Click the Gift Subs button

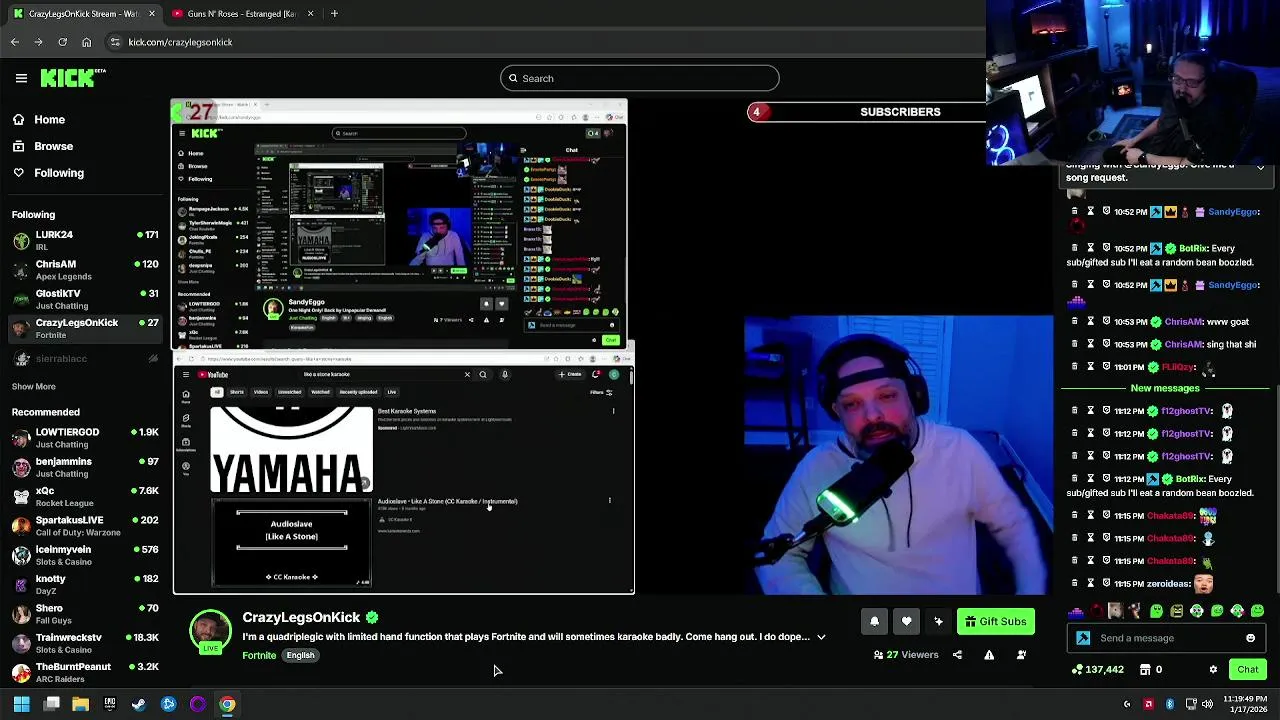995,621
